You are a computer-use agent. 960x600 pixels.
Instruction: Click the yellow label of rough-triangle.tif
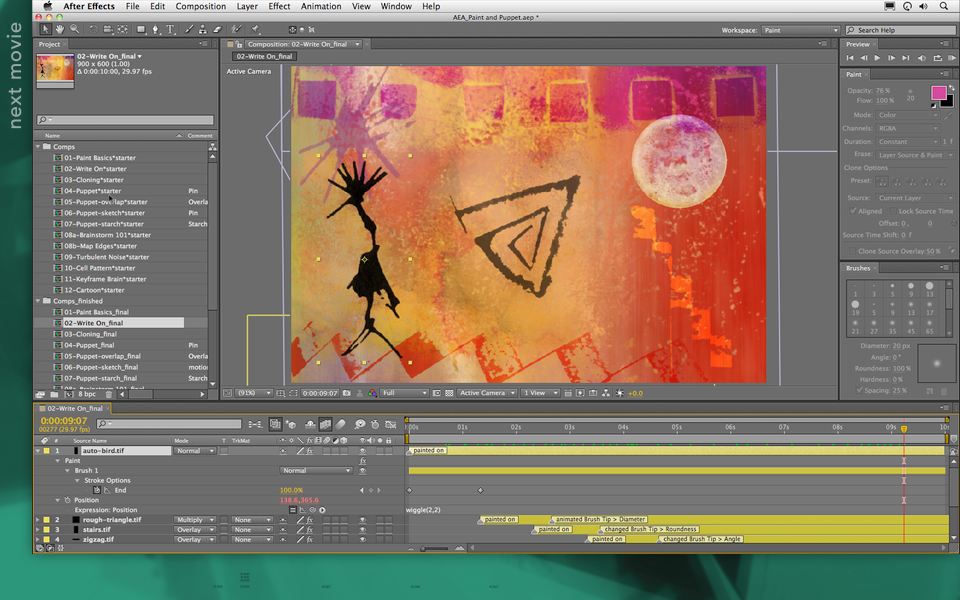coord(47,520)
